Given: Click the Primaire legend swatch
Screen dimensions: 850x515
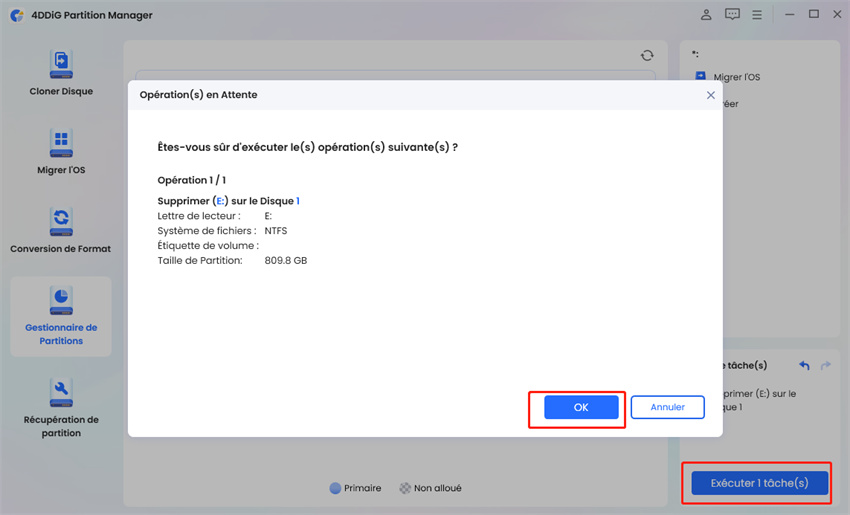Looking at the screenshot, I should tap(335, 488).
